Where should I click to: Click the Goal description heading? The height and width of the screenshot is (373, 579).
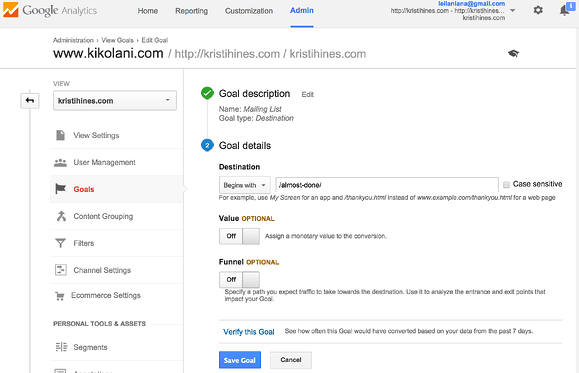tap(254, 94)
